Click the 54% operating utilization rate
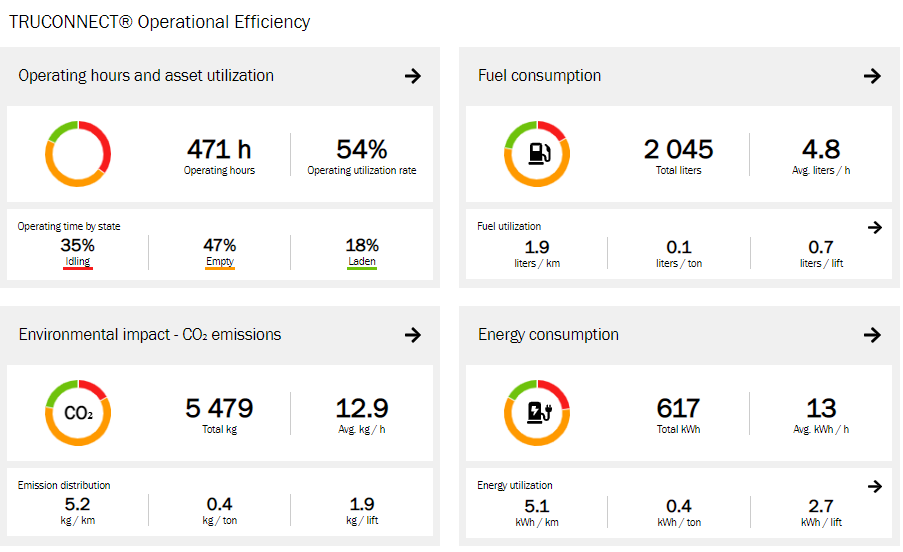 click(361, 150)
